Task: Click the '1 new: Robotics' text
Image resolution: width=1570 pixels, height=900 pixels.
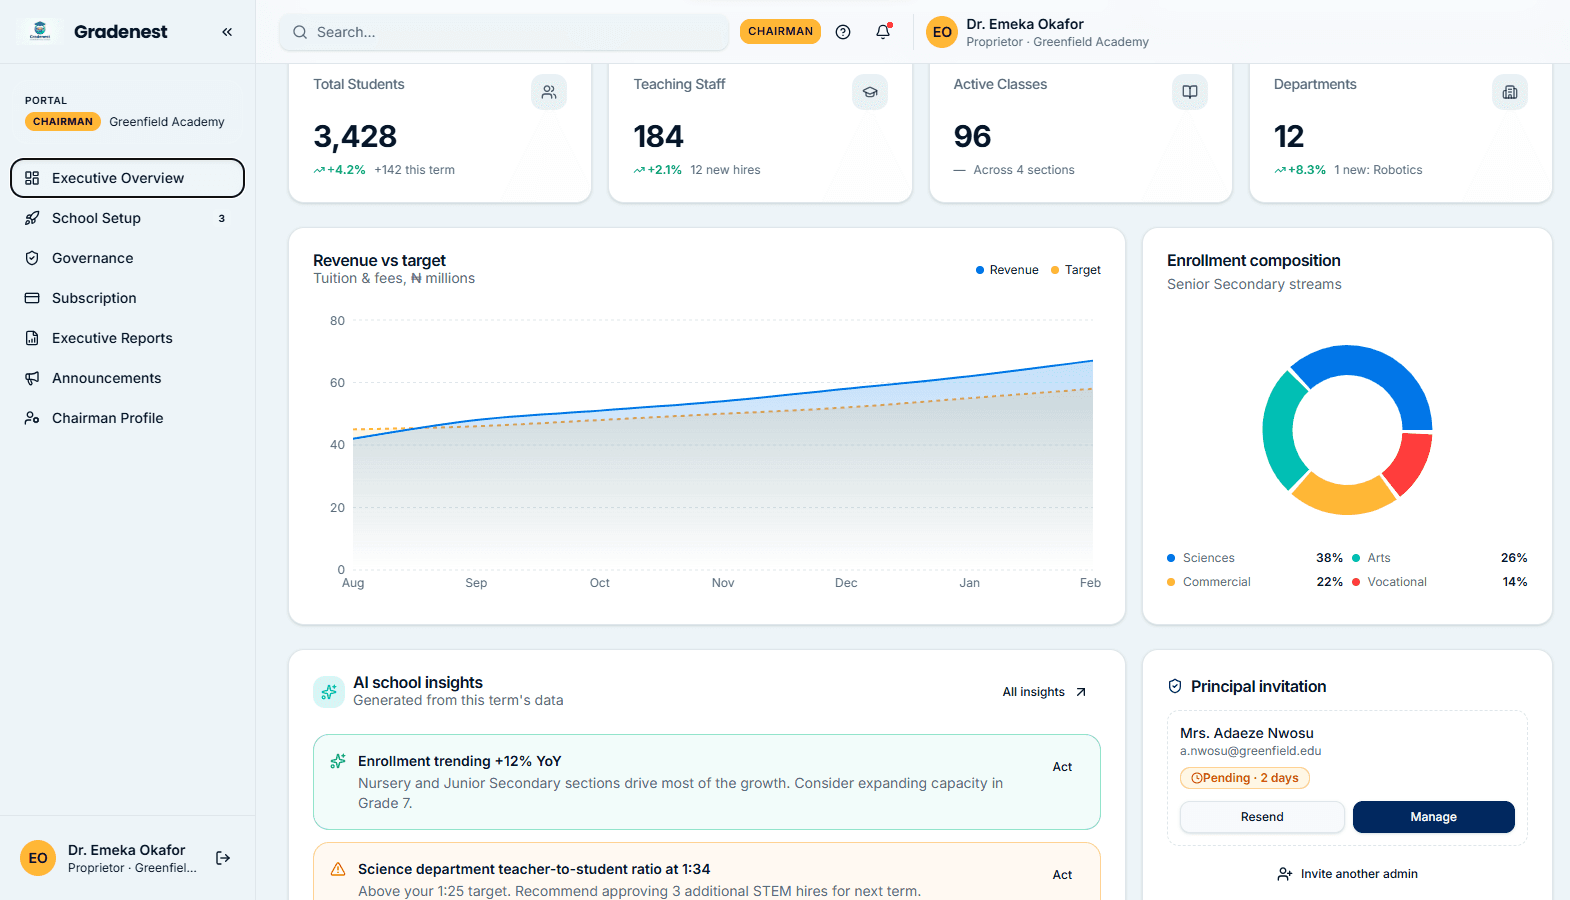Action: coord(1378,170)
